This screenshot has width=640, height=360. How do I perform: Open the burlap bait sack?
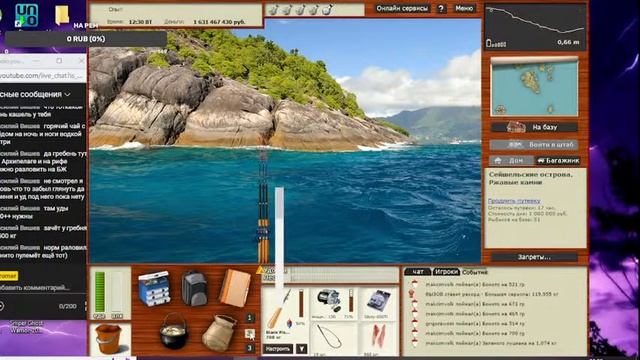click(x=220, y=333)
